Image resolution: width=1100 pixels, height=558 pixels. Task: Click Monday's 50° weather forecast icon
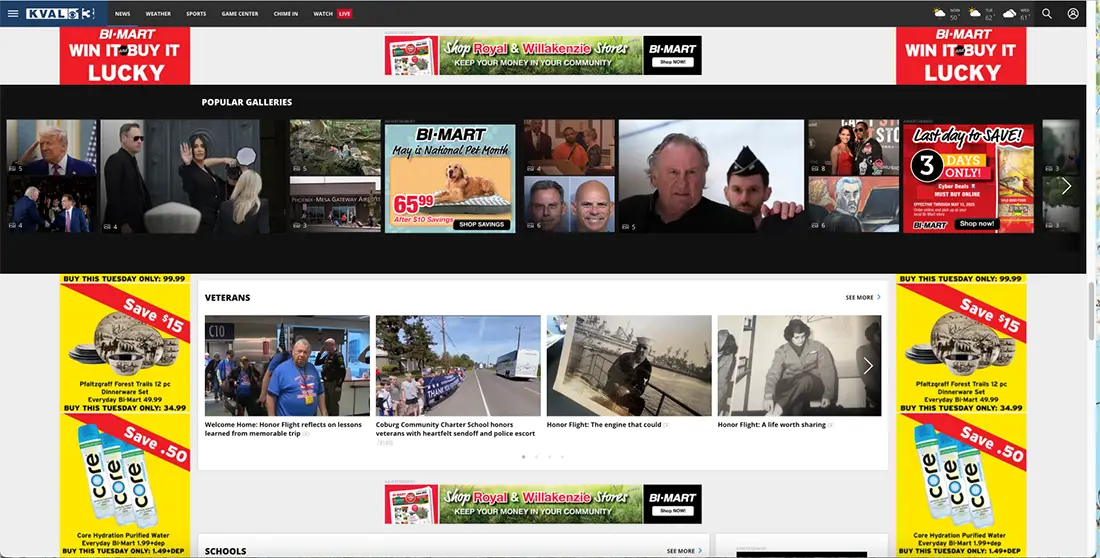939,13
